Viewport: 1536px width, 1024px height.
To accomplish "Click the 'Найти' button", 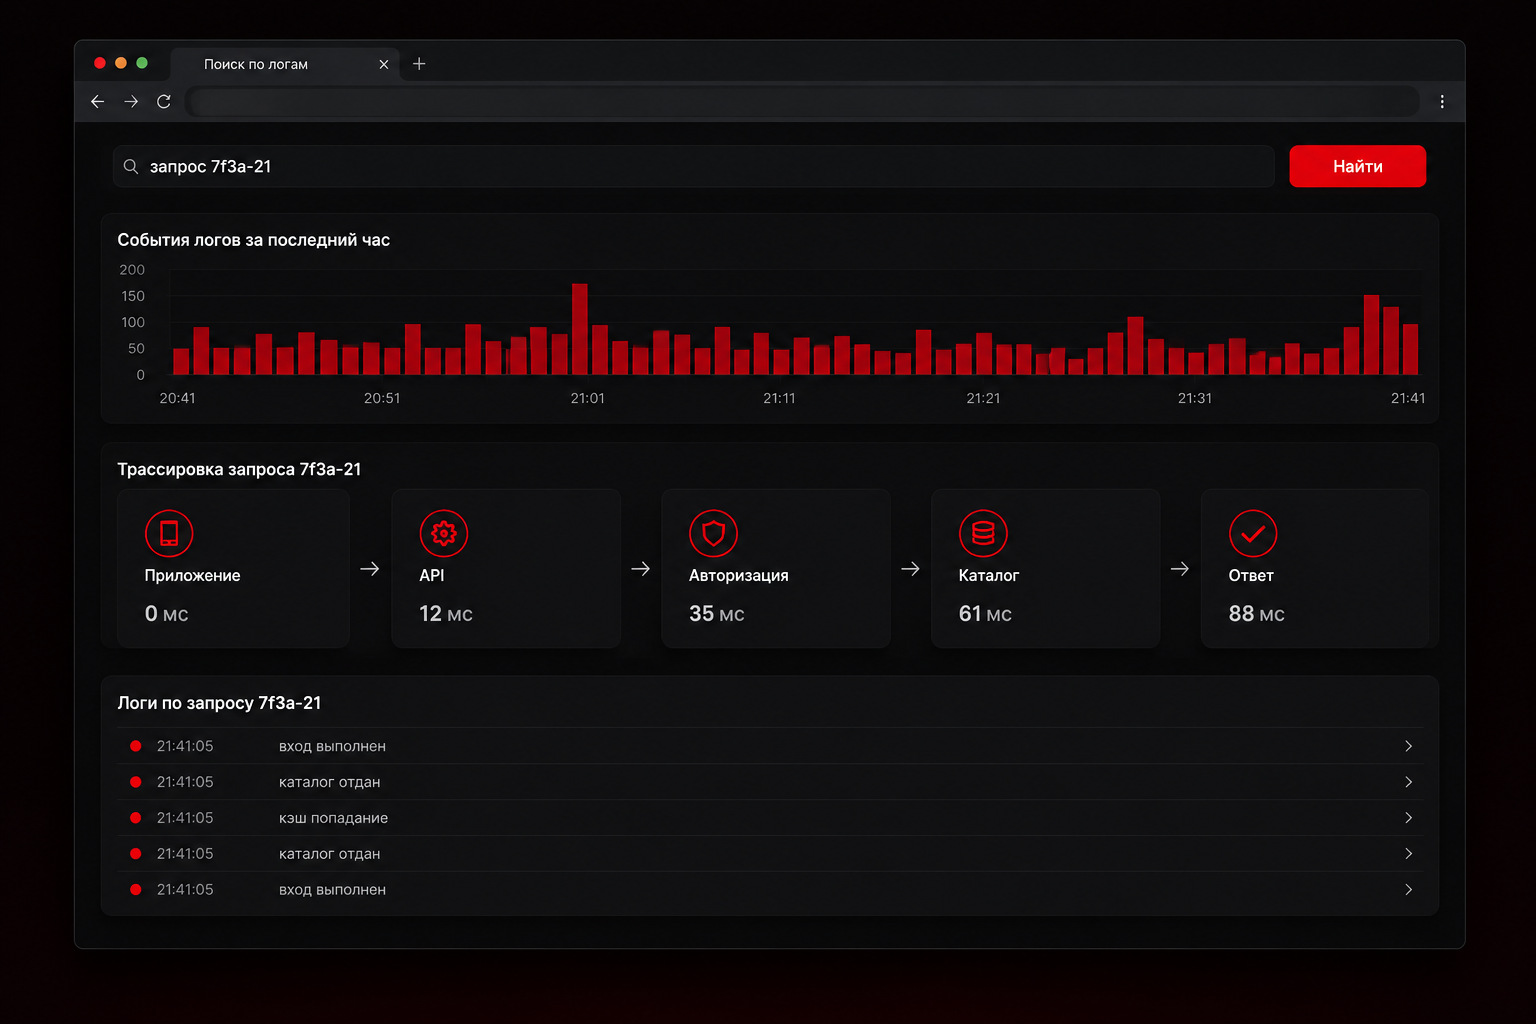I will [x=1357, y=167].
